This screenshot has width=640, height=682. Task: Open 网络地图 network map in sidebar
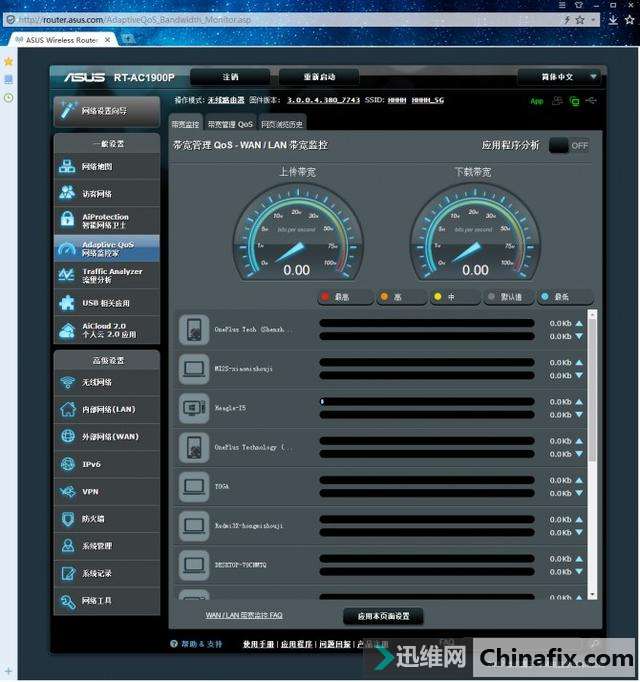[x=107, y=167]
